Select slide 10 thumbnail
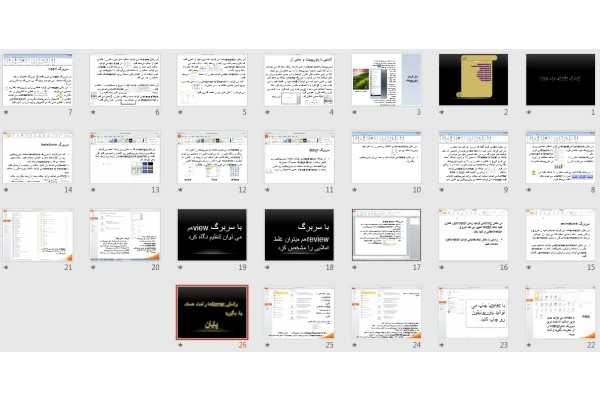 (x=386, y=157)
